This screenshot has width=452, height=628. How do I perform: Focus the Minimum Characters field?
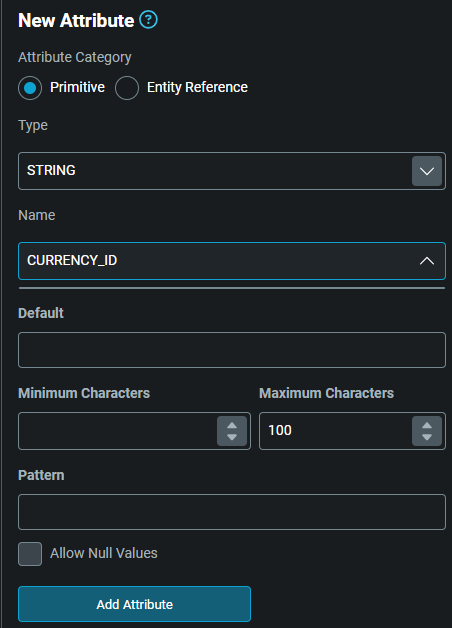click(x=117, y=431)
